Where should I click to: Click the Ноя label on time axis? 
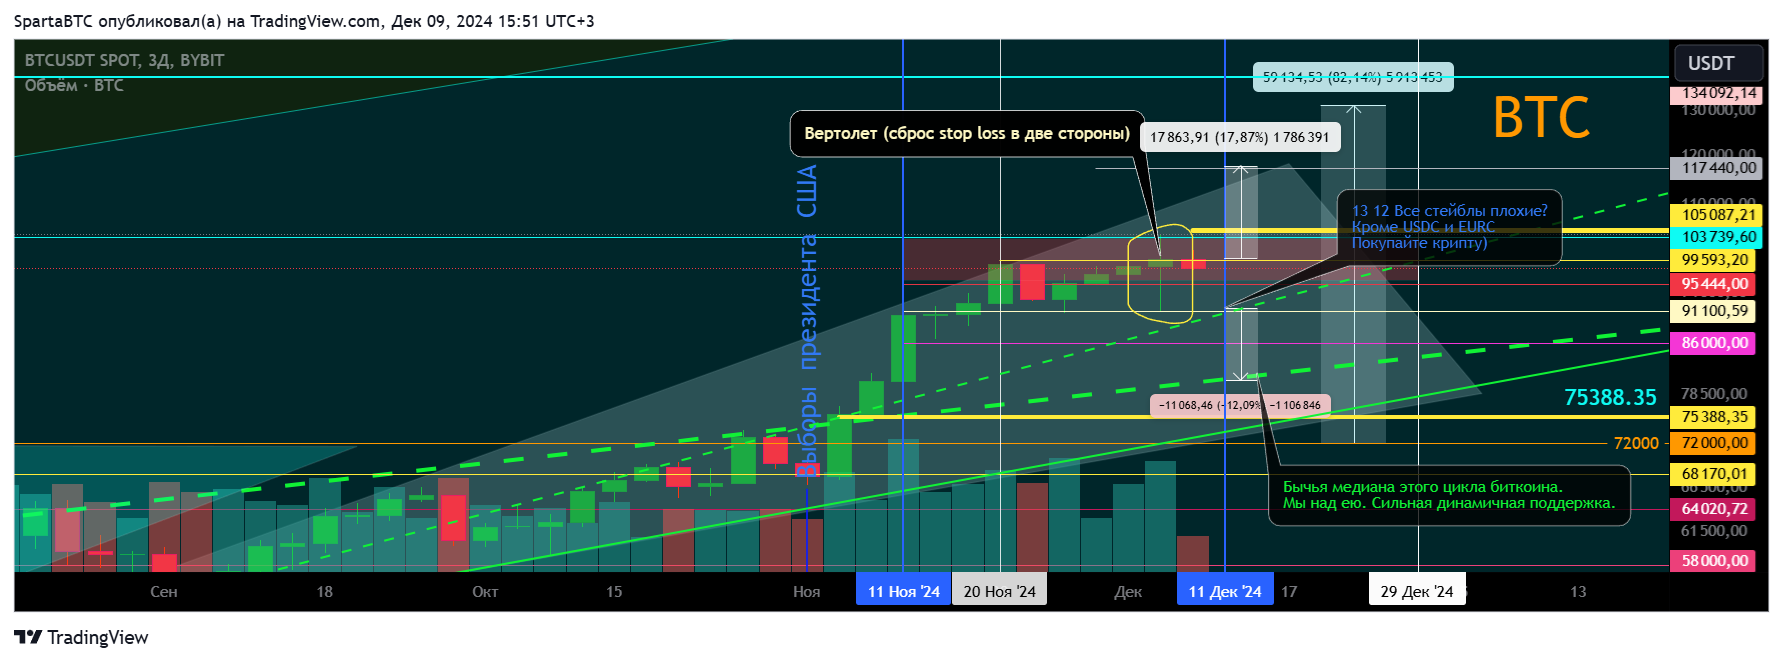tap(807, 592)
